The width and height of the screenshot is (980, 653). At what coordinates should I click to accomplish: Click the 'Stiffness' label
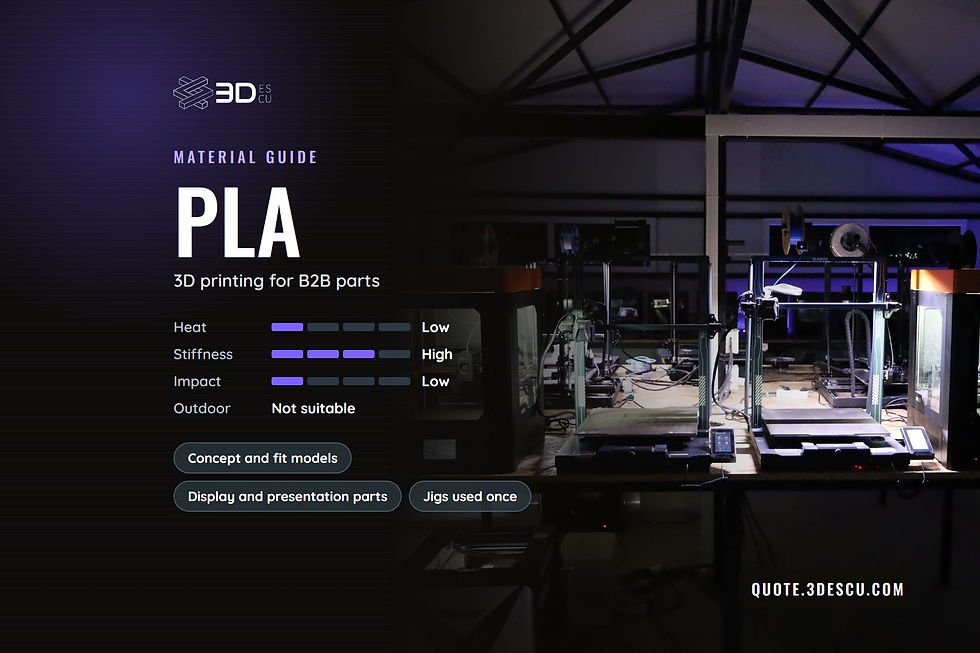(203, 354)
